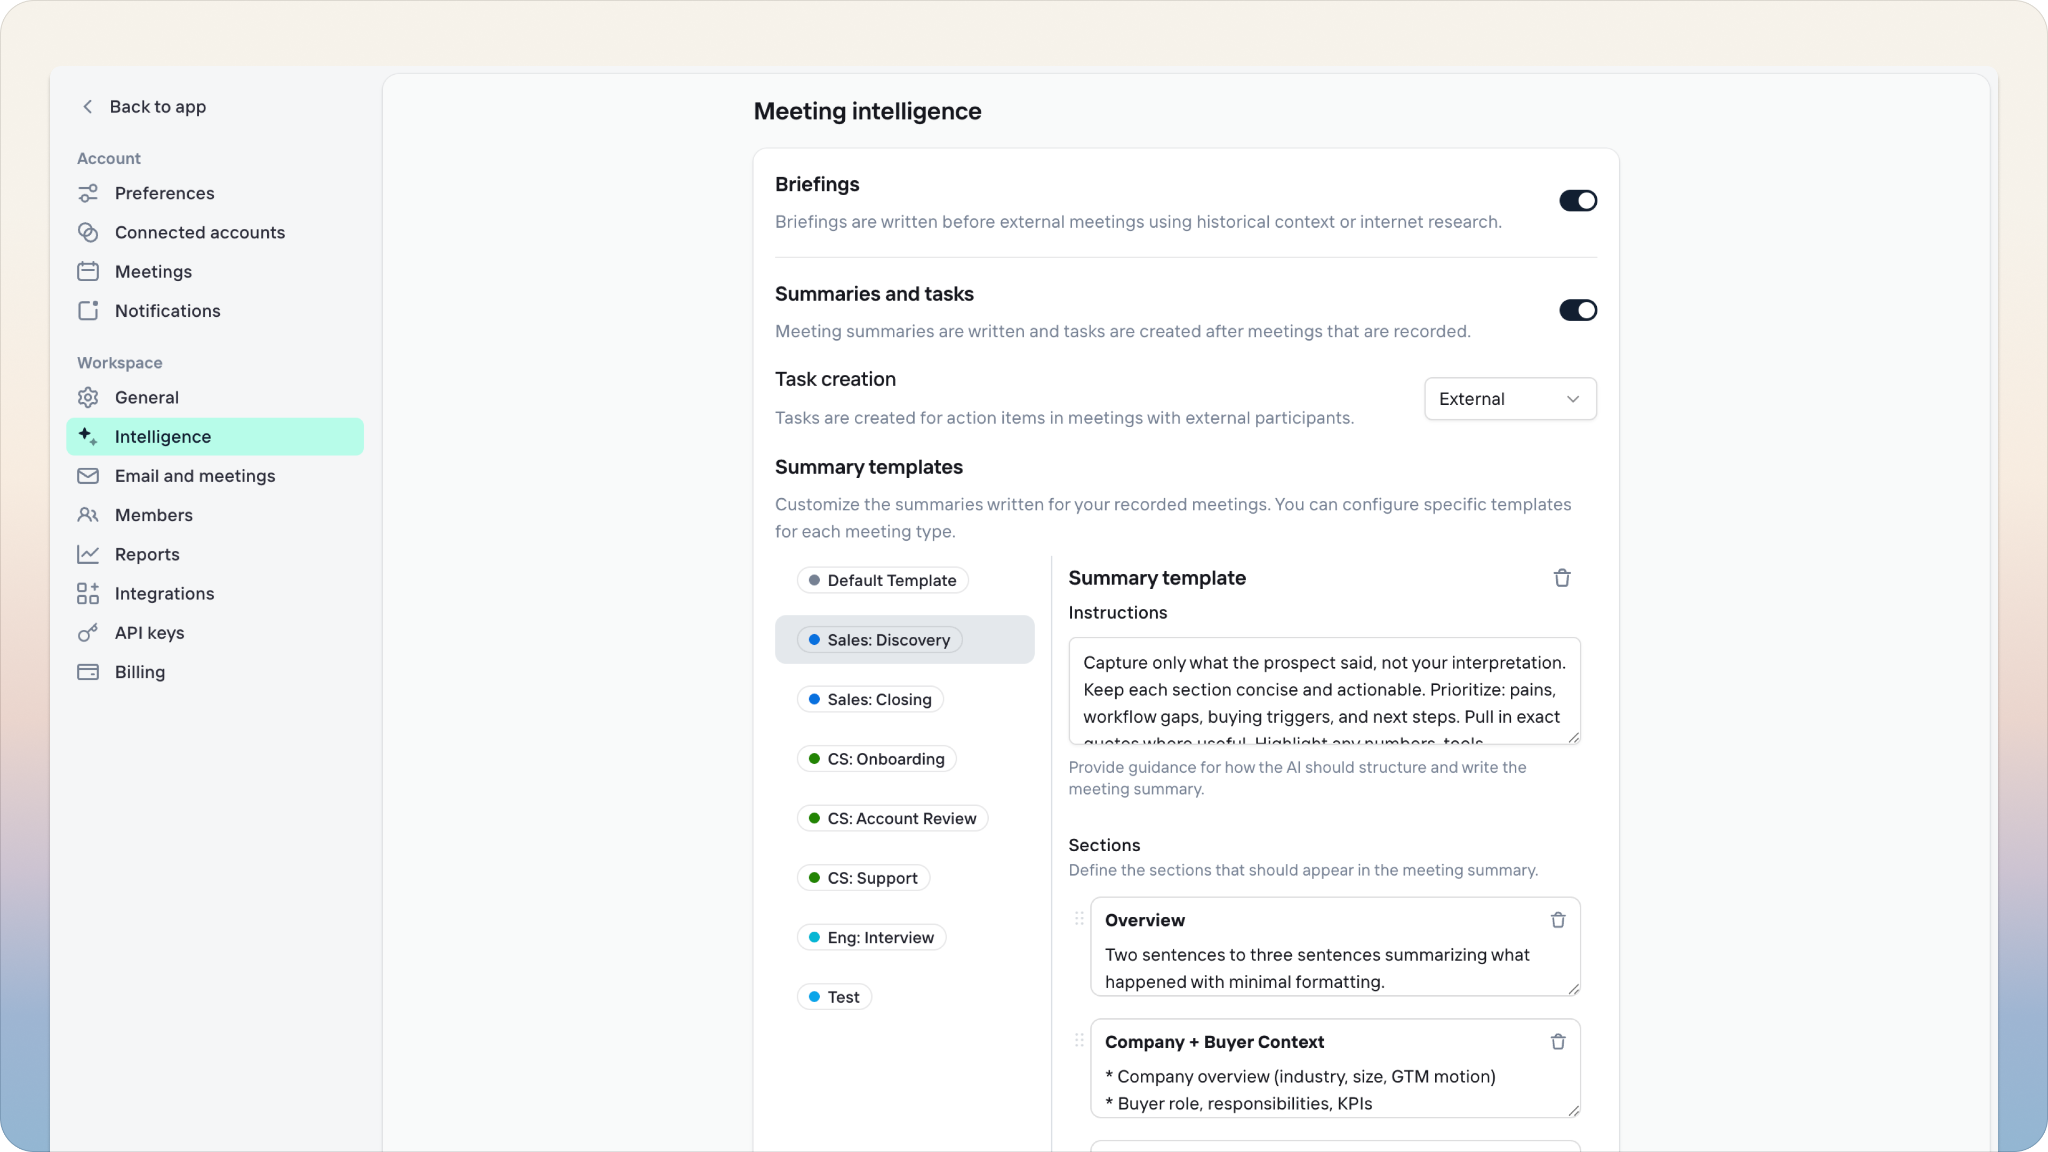This screenshot has height=1152, width=2048.
Task: Open Email and meetings settings
Action: [215, 476]
